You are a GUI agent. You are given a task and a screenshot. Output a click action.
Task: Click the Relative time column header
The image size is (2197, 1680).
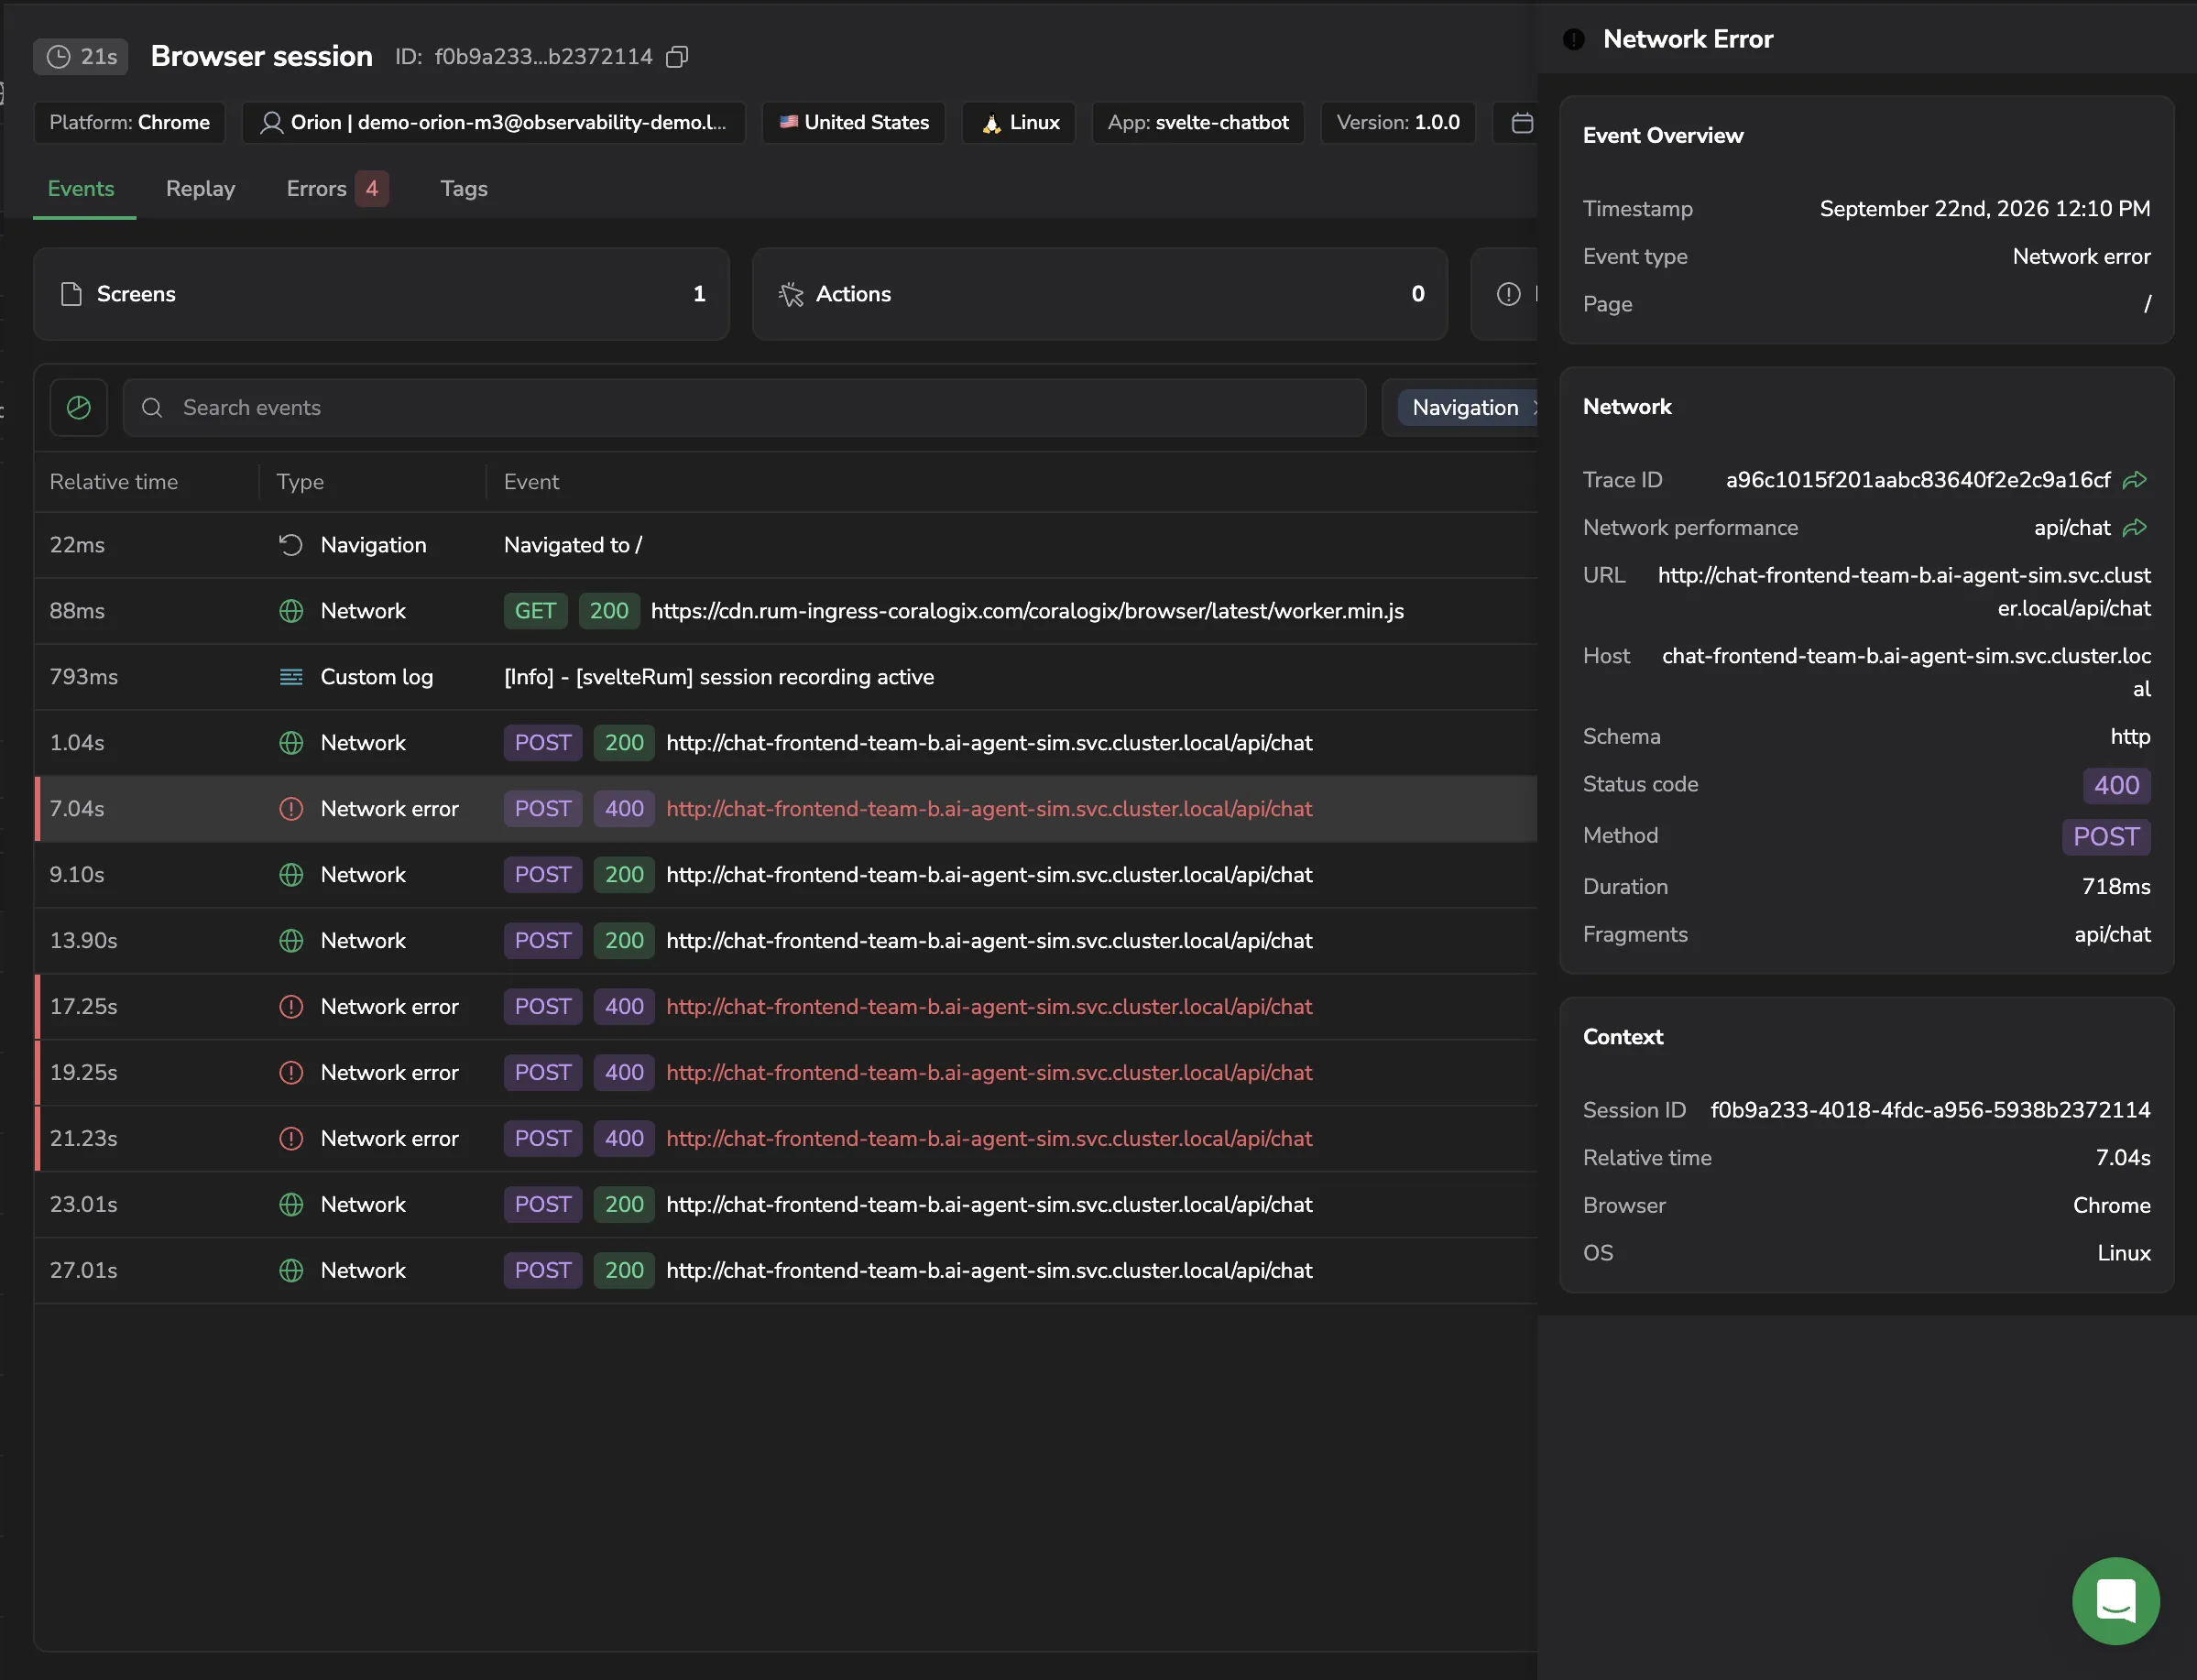click(x=114, y=482)
